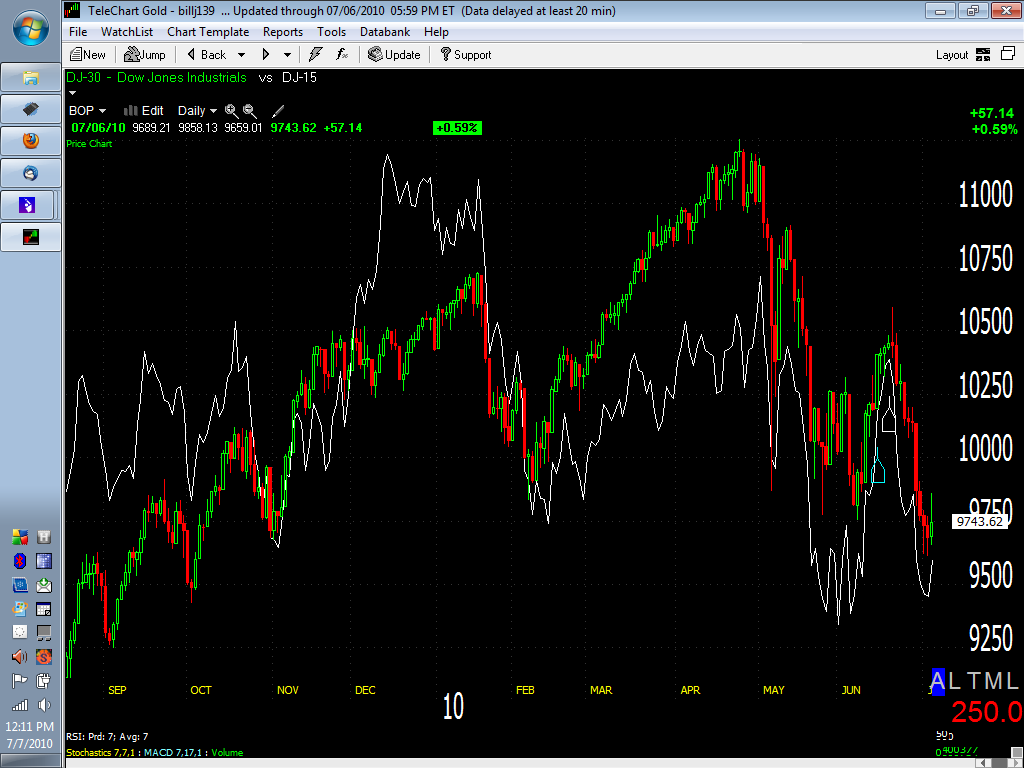Open the Databank menu

385,32
